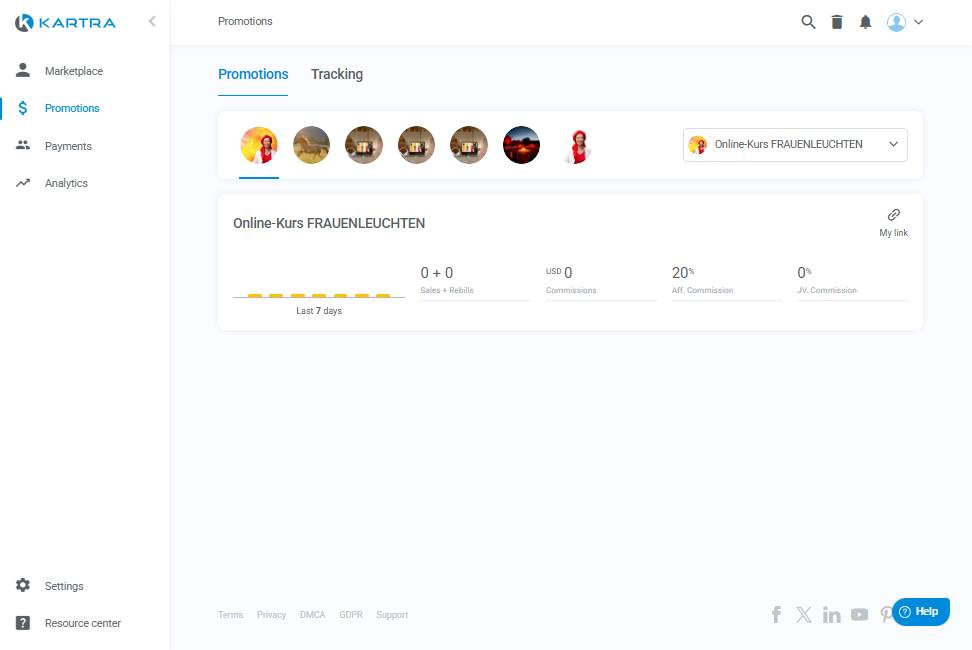Collapse the sidebar with the chevron arrow
Image resolution: width=972 pixels, height=650 pixels.
coord(152,22)
